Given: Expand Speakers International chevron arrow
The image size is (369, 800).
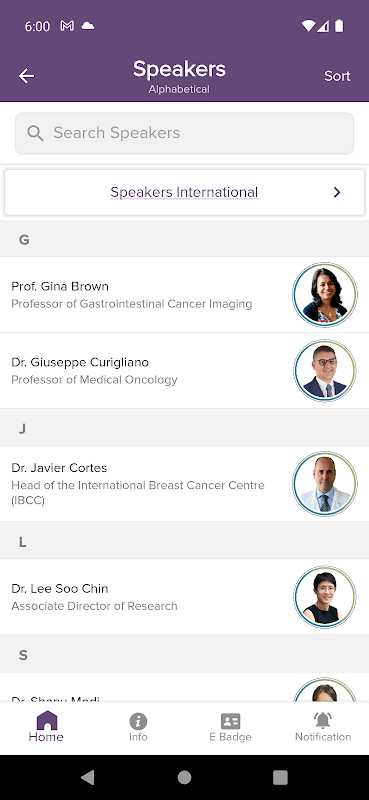Looking at the screenshot, I should click(337, 192).
